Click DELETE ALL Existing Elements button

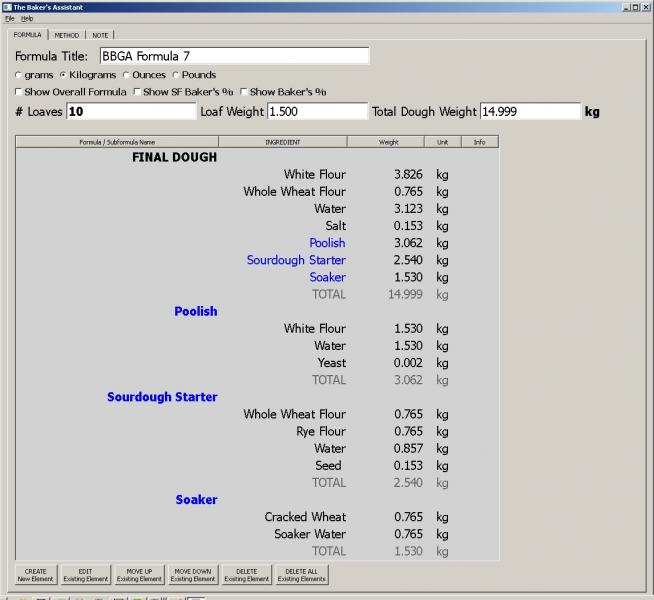tap(302, 575)
